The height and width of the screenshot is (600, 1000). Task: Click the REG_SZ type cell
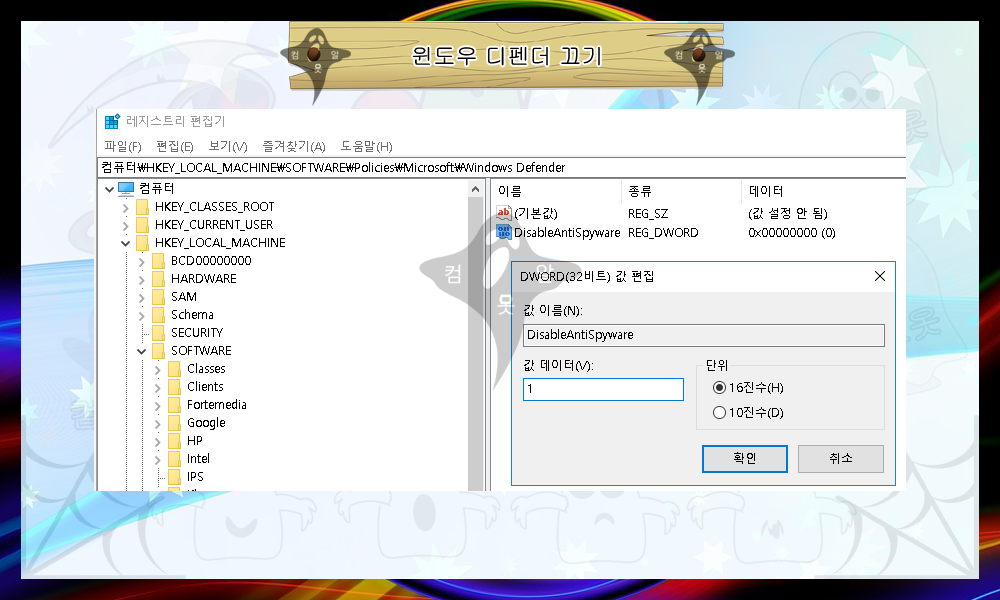click(x=648, y=214)
